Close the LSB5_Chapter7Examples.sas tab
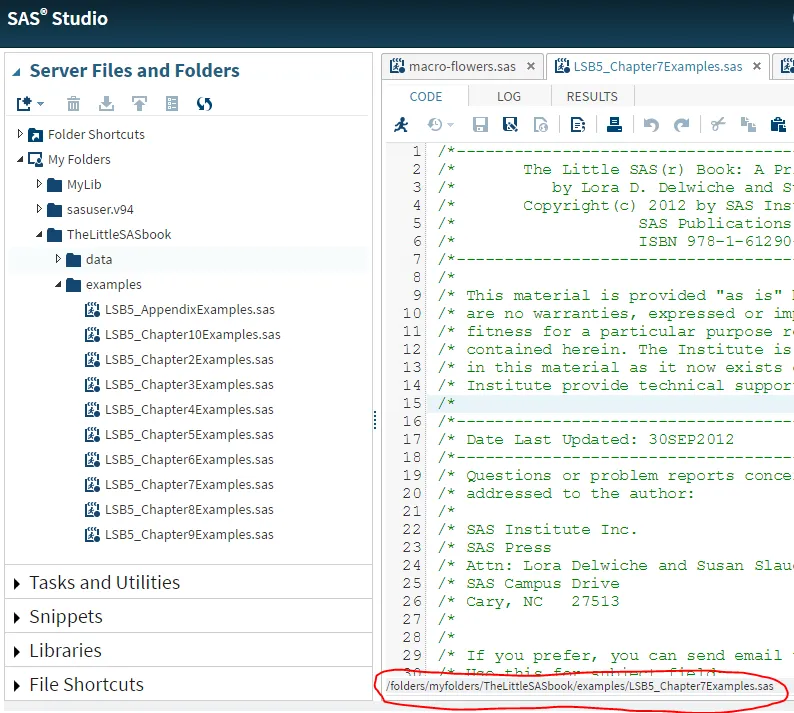The width and height of the screenshot is (794, 713). pos(757,66)
